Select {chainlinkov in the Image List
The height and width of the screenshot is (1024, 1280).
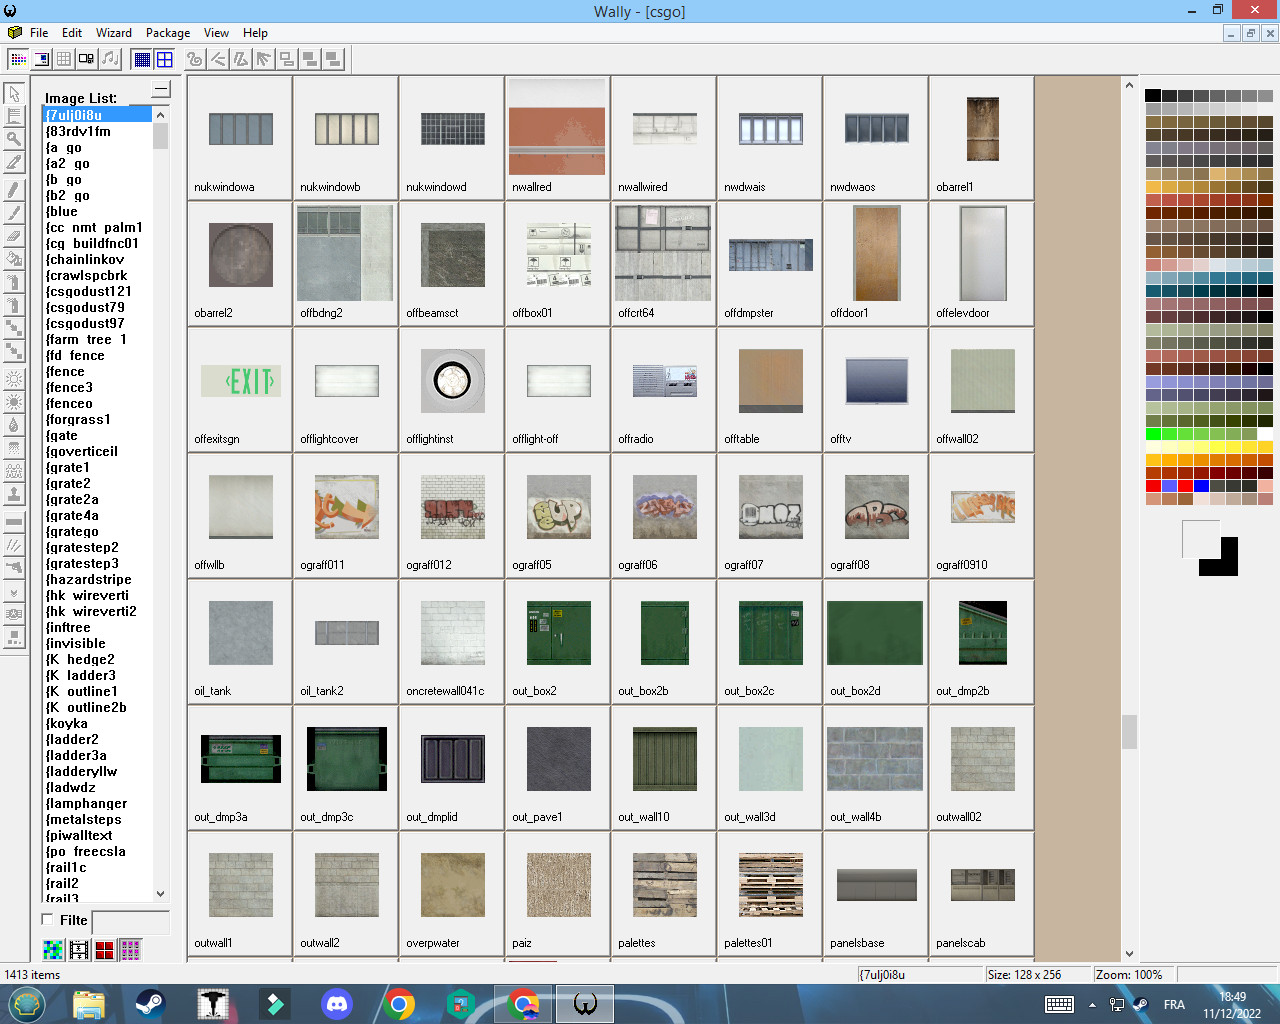85,259
